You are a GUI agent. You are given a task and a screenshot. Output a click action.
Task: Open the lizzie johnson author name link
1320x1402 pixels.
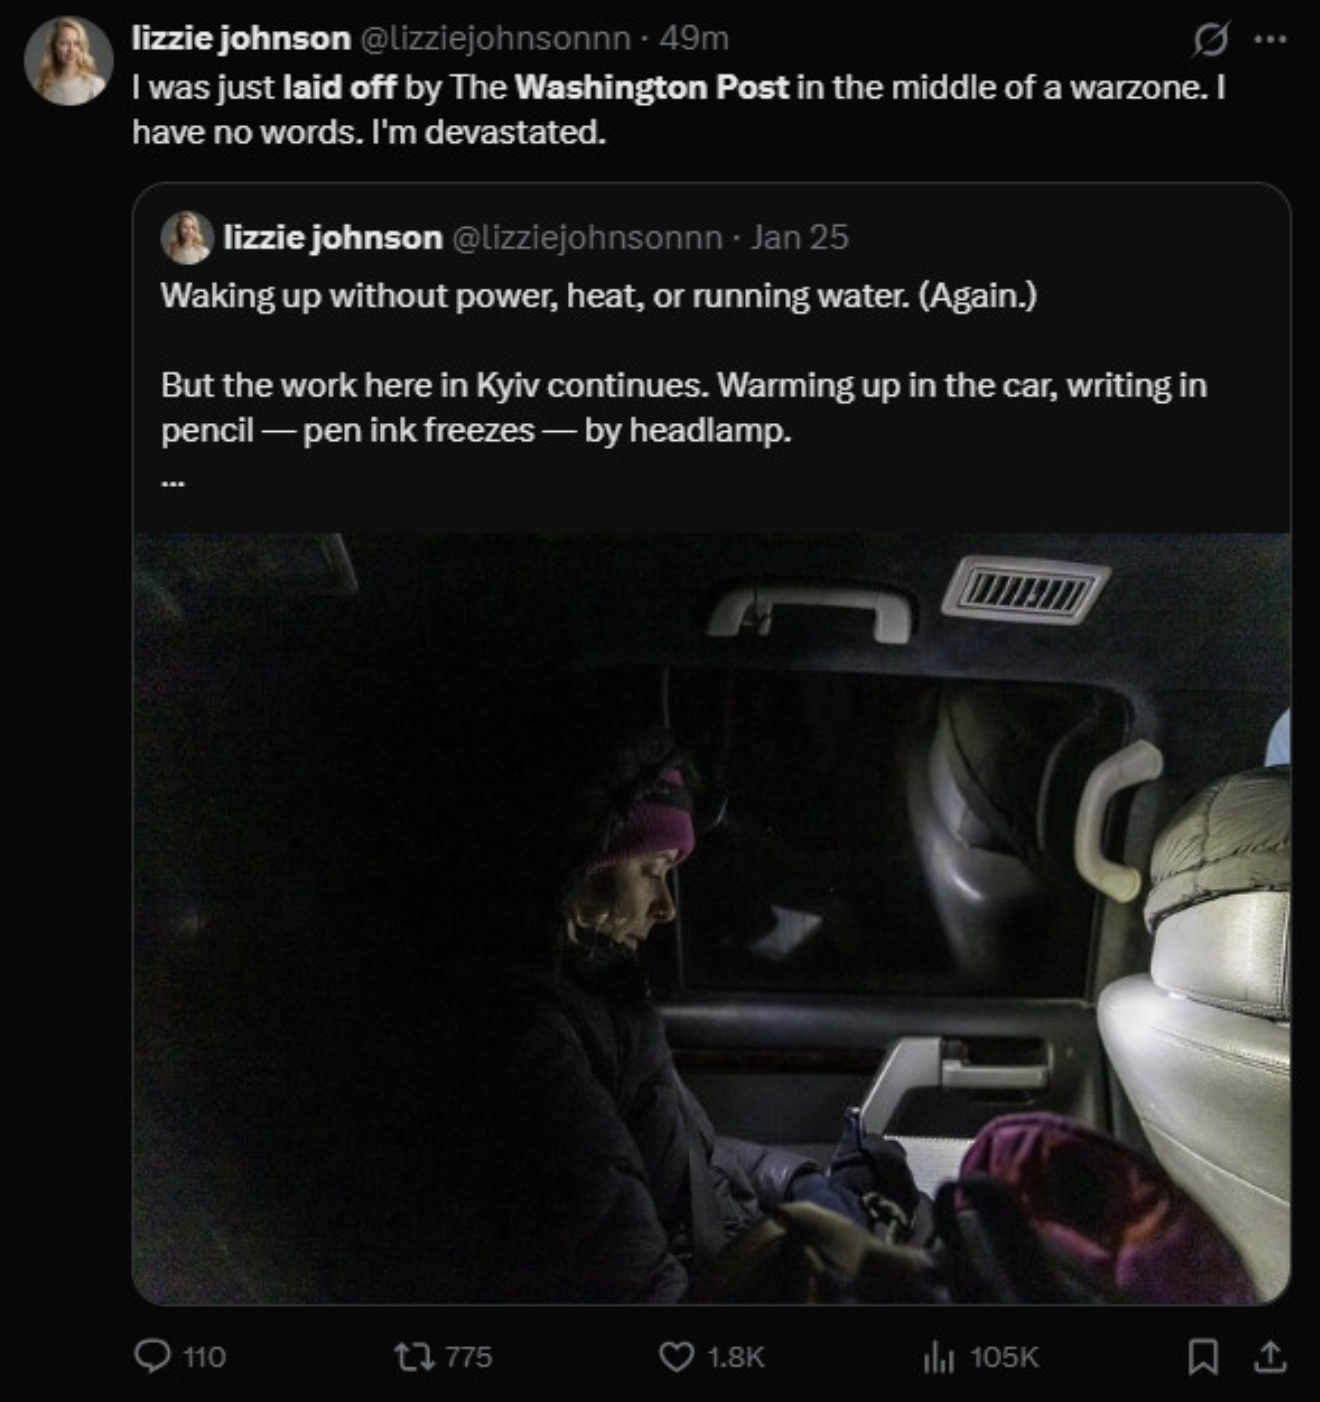241,38
